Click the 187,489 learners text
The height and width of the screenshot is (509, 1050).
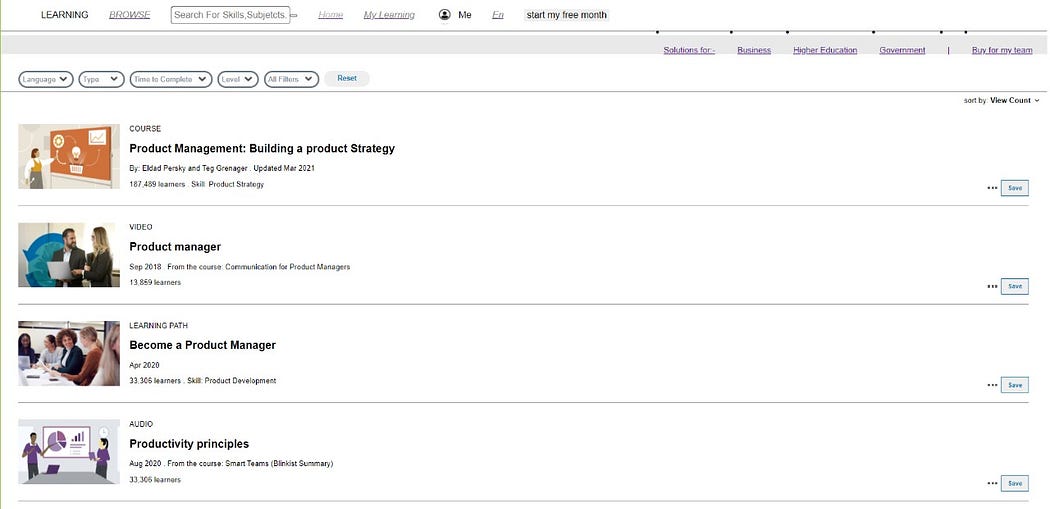[157, 184]
